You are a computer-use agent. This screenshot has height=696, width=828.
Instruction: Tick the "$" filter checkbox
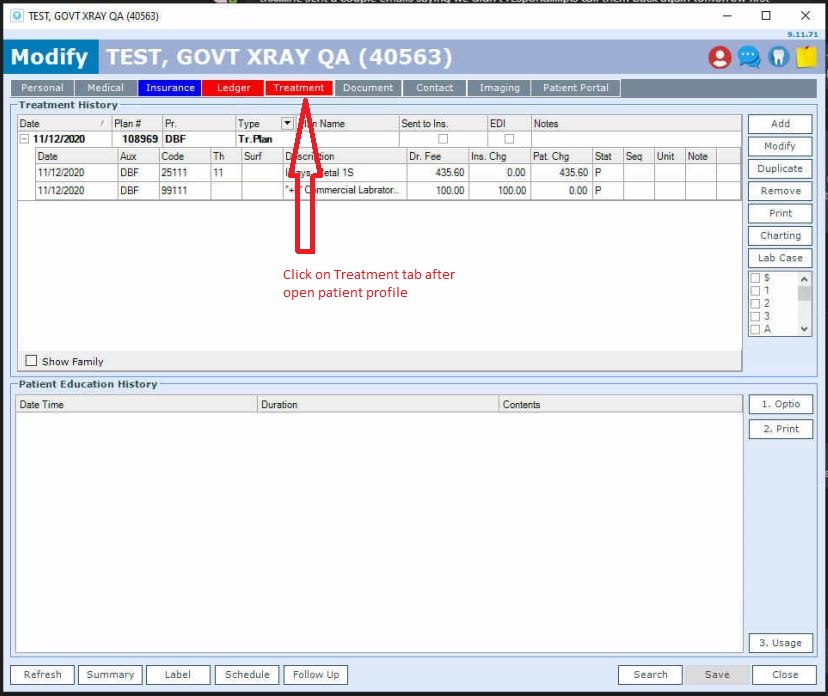click(x=755, y=278)
